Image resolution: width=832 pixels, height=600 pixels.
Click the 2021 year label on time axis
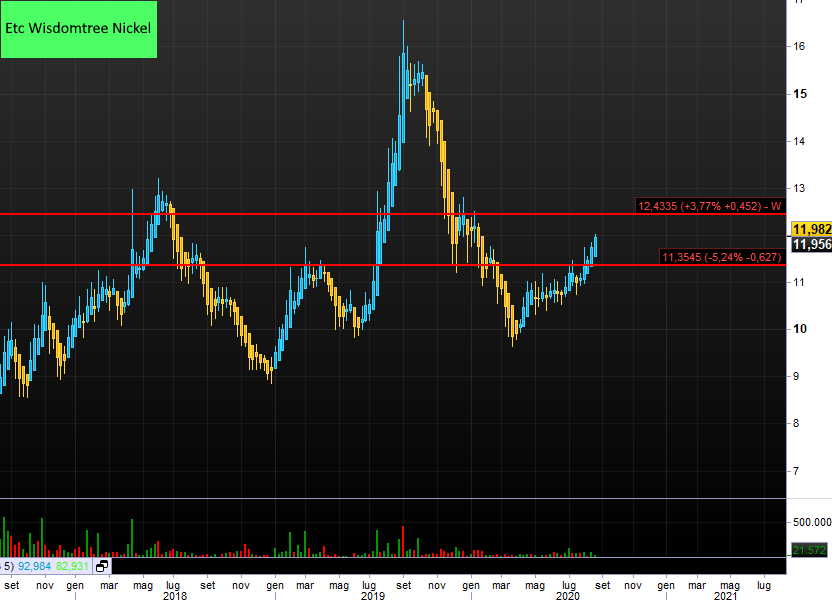pos(725,596)
